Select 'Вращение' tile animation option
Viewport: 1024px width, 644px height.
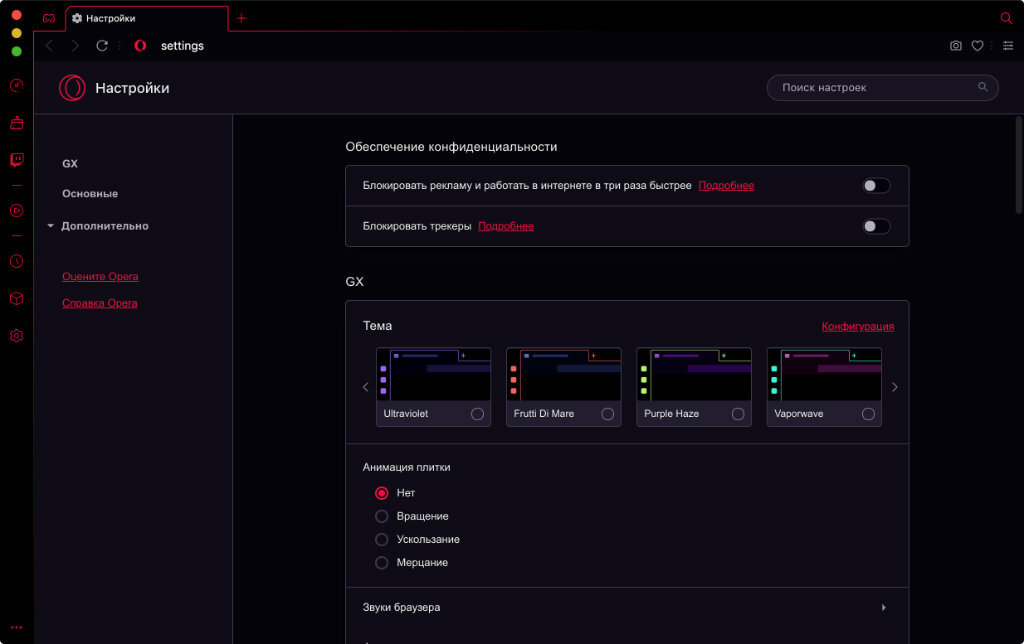pos(381,516)
